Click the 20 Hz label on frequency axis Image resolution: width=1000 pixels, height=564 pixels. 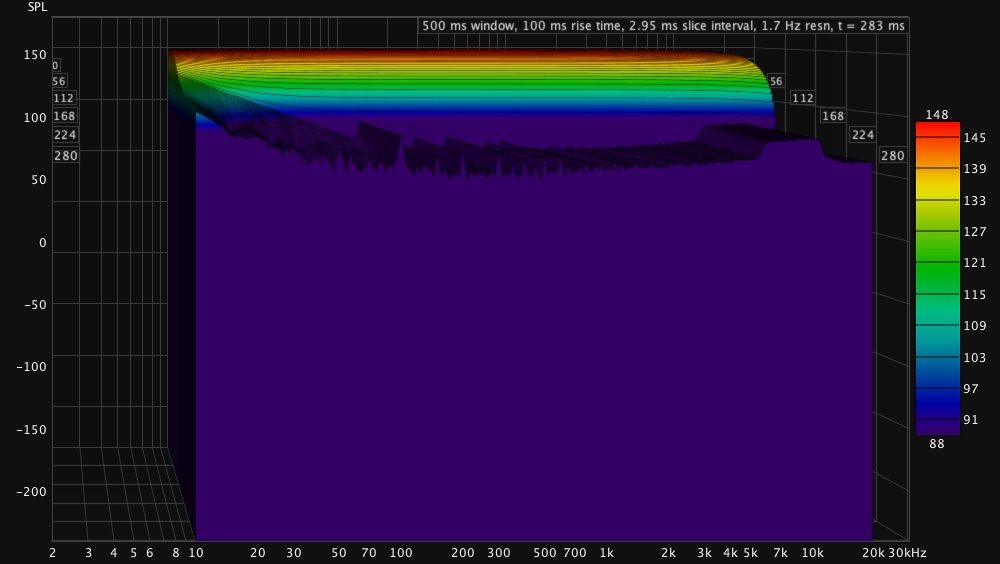[x=258, y=553]
